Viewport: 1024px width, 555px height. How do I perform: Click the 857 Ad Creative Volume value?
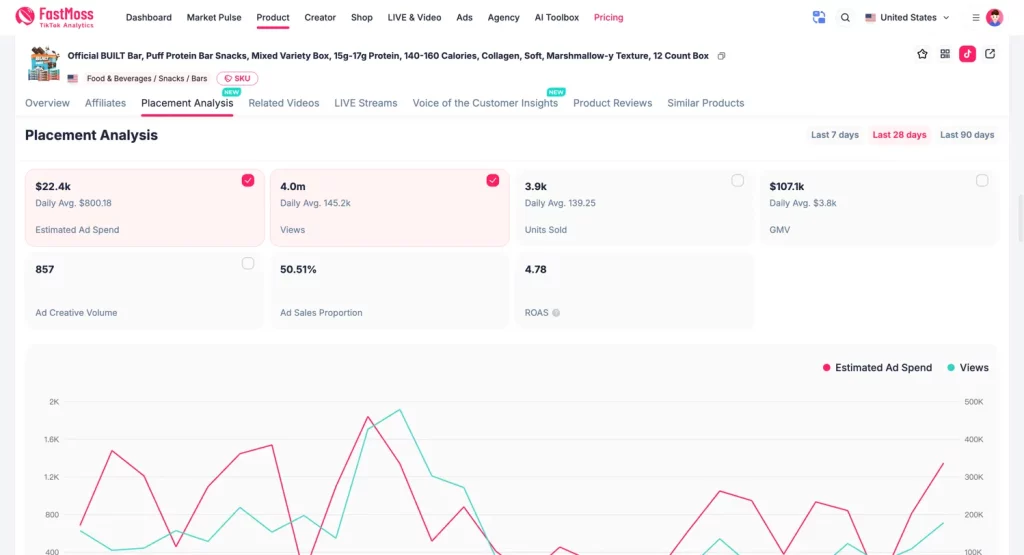pos(44,269)
